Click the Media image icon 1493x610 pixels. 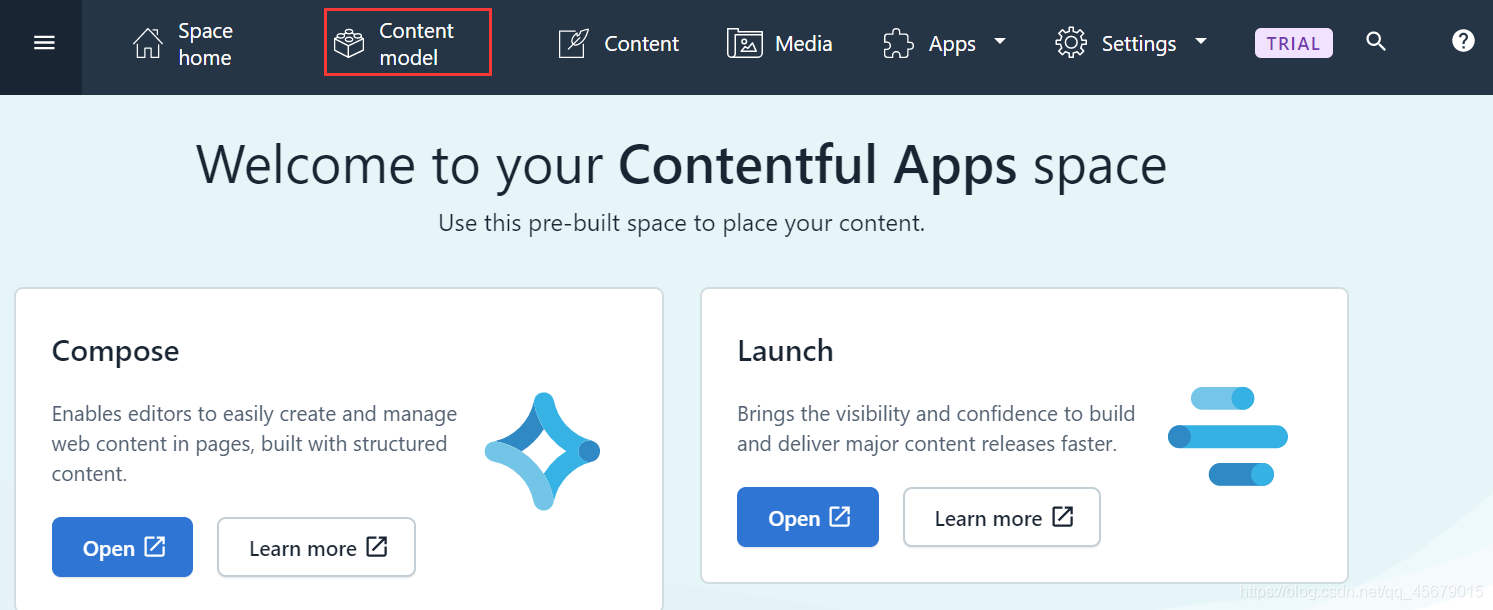point(745,44)
